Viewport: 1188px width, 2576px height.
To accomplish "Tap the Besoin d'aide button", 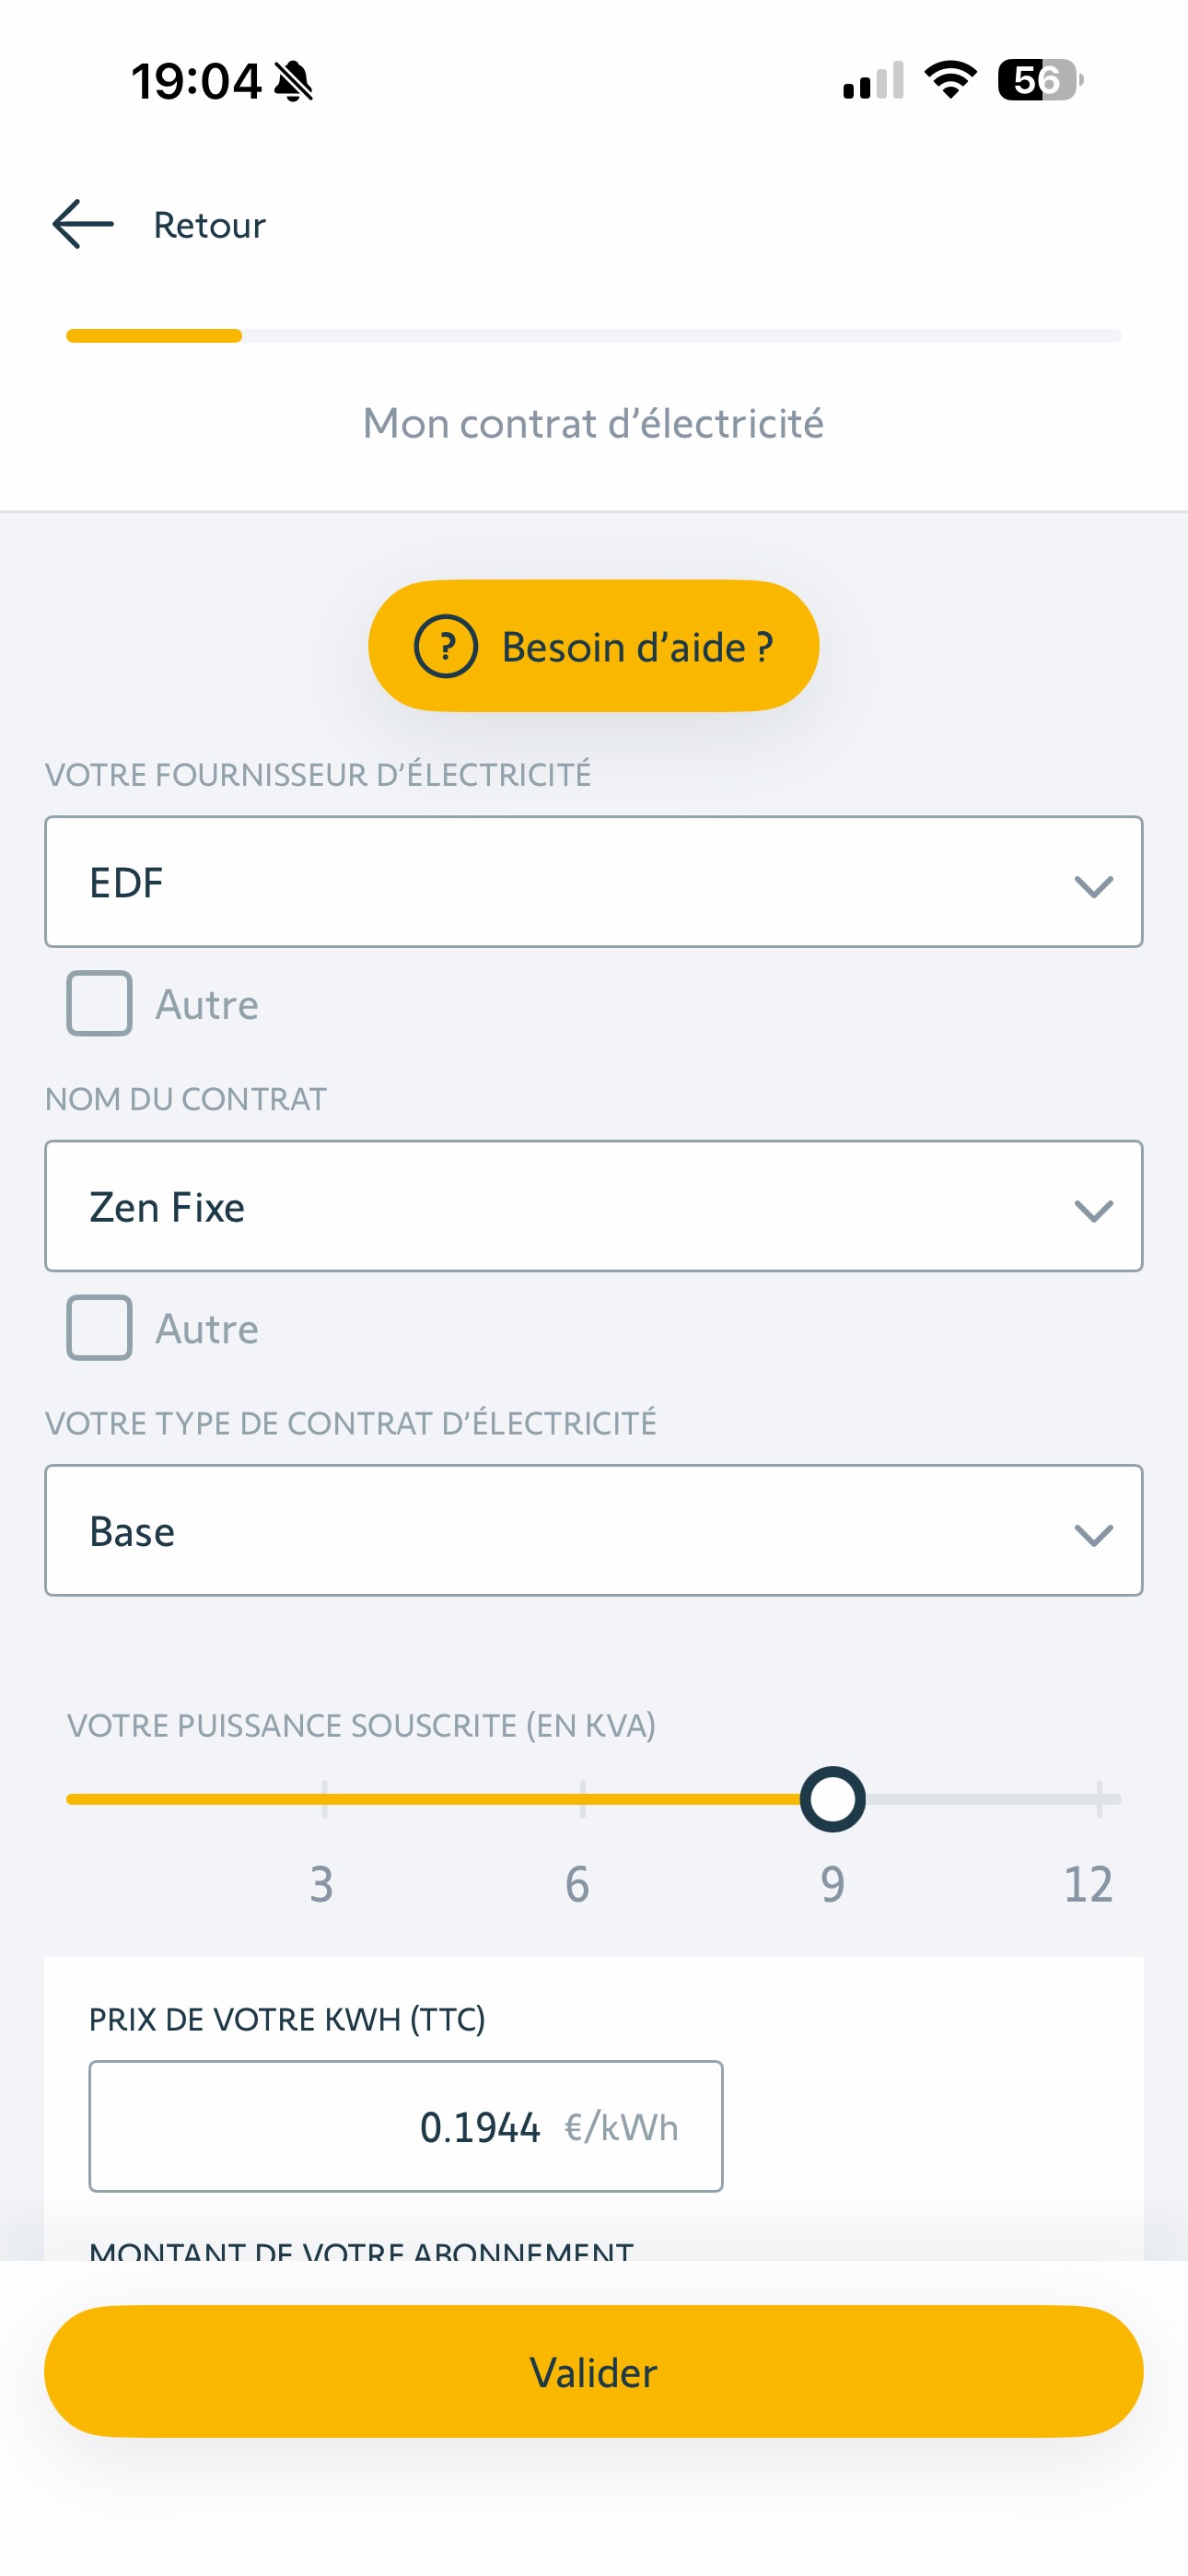I will click(593, 646).
